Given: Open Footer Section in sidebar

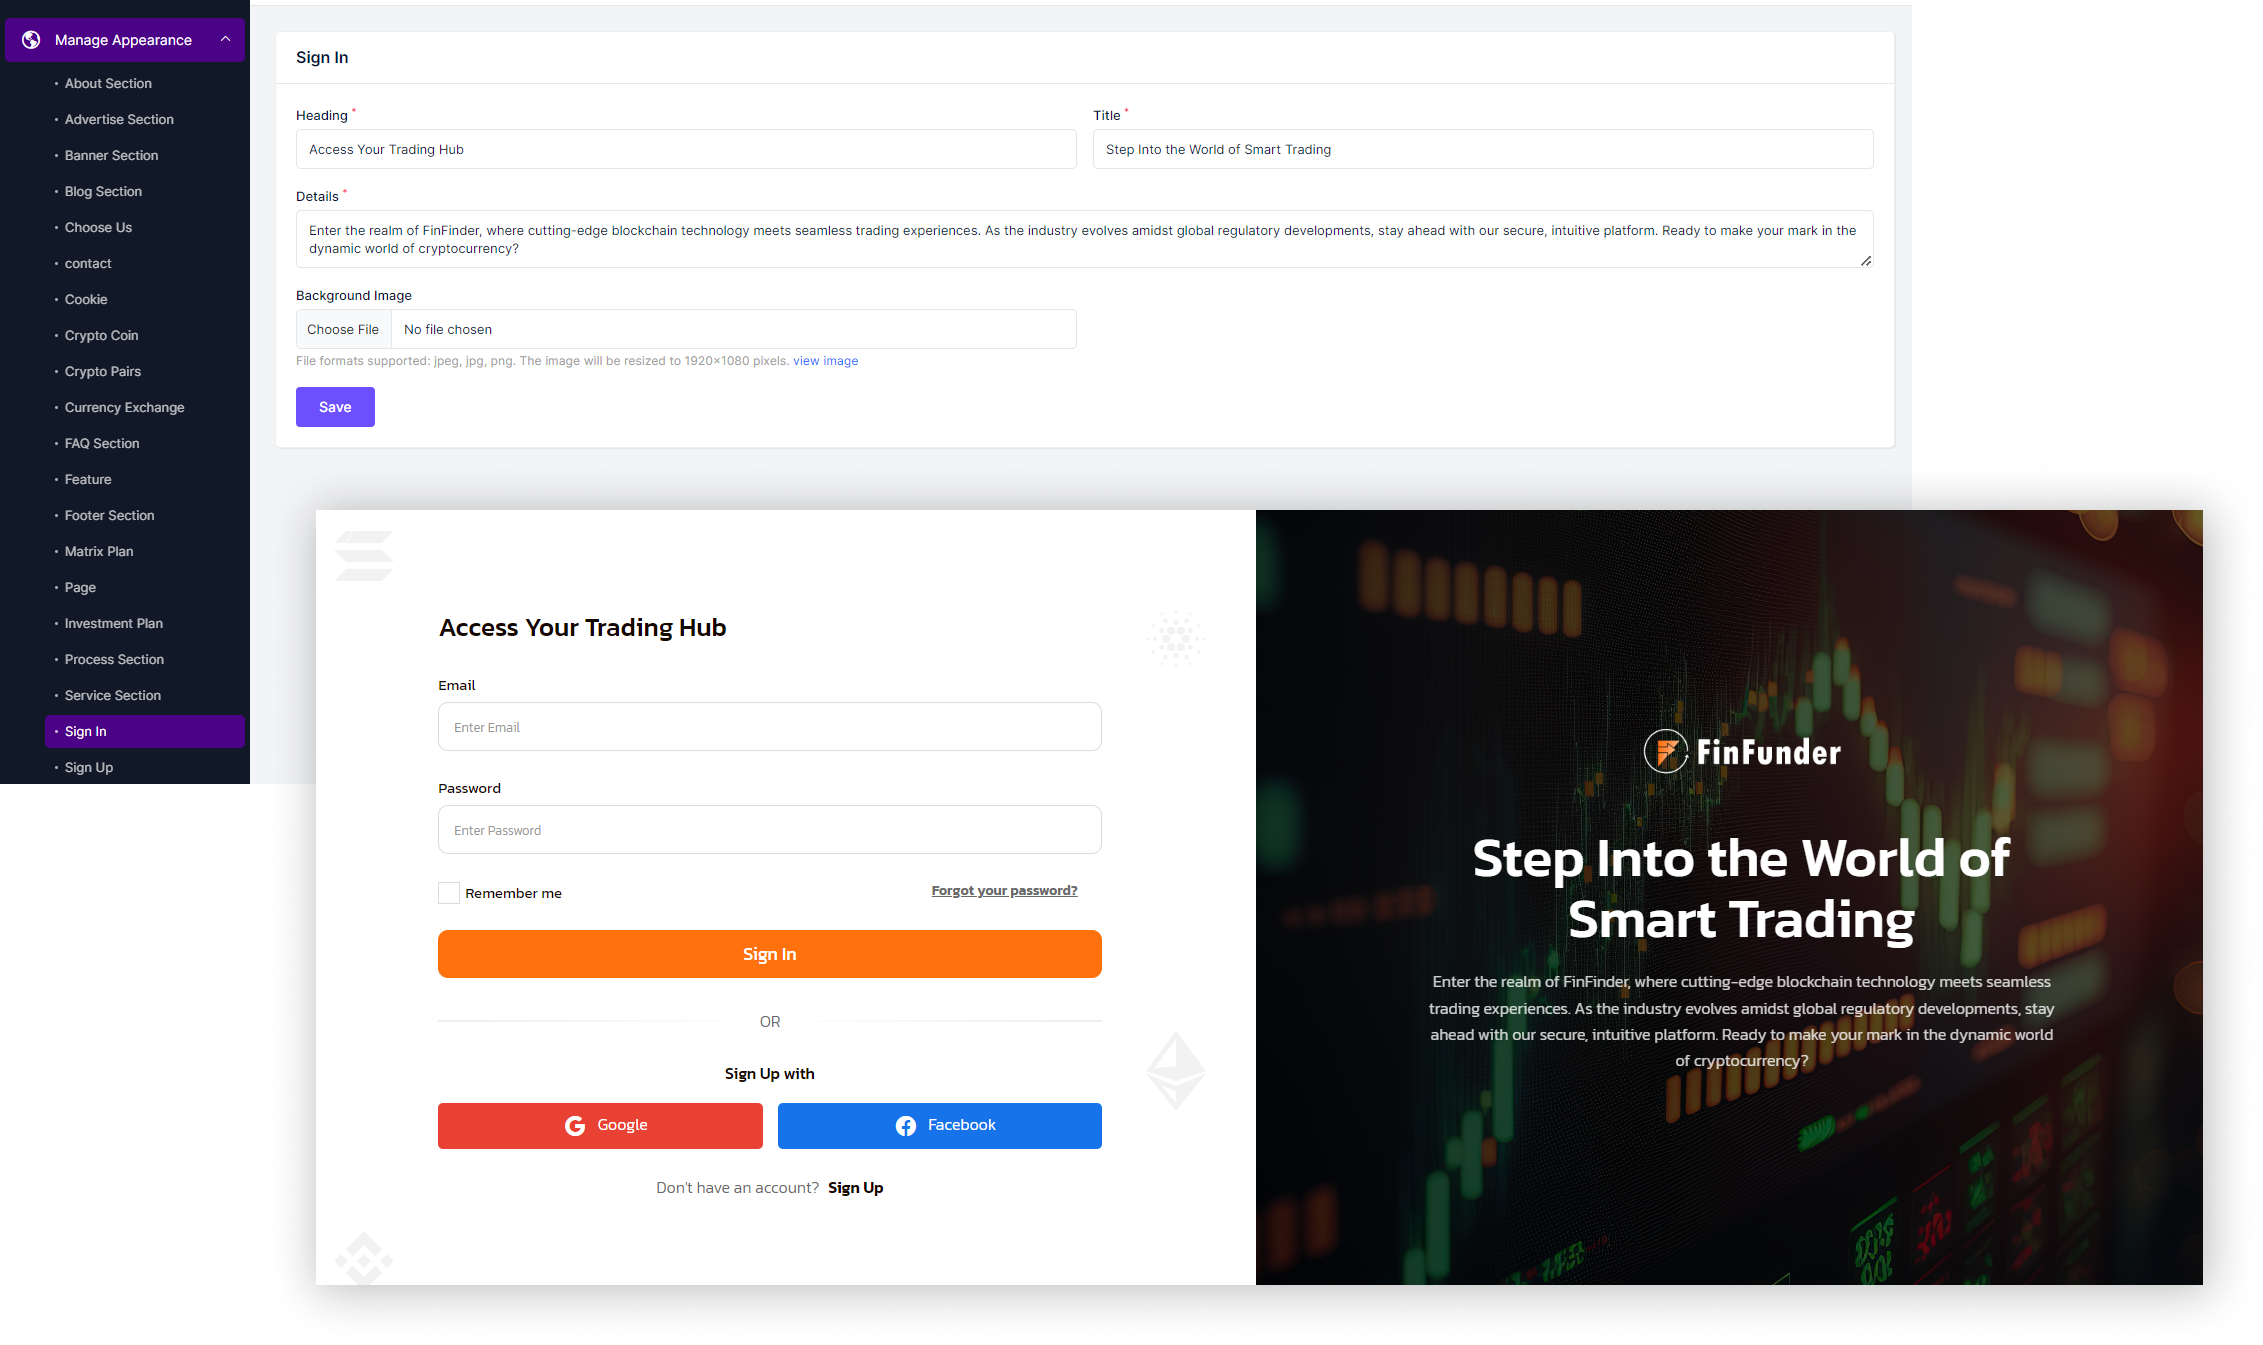Looking at the screenshot, I should tap(109, 515).
